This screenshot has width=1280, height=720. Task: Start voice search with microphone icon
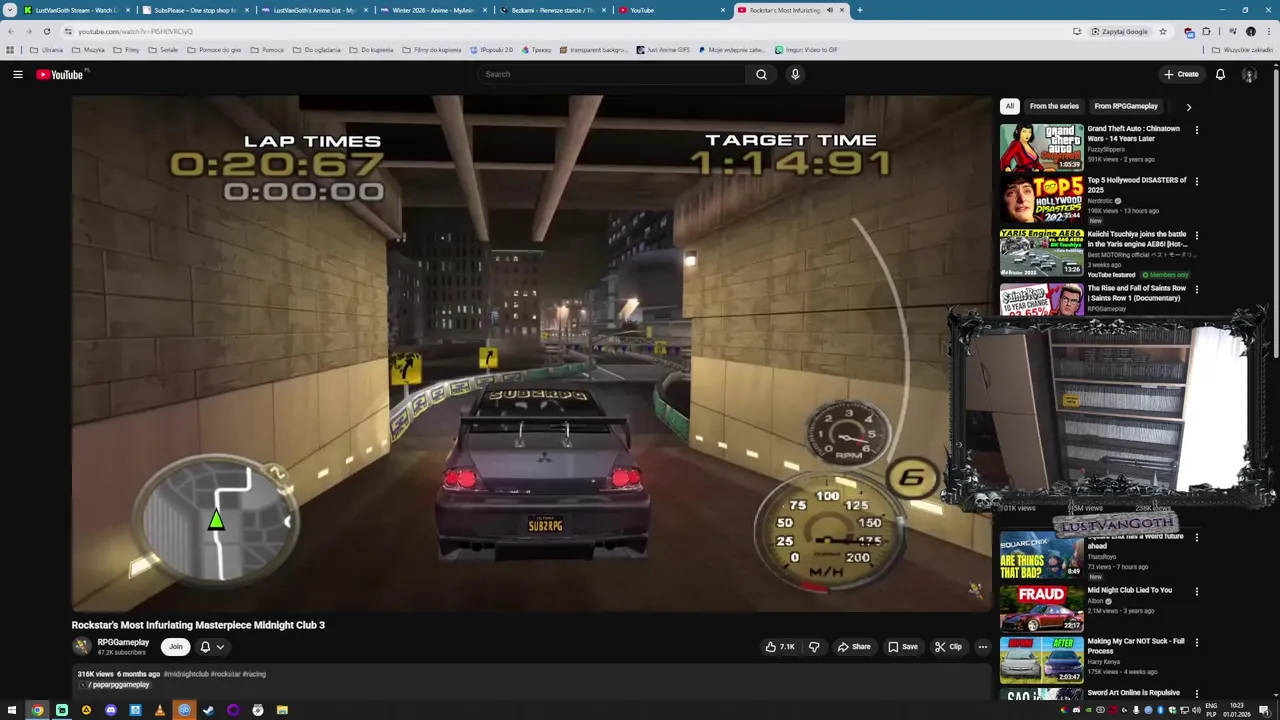pos(795,74)
